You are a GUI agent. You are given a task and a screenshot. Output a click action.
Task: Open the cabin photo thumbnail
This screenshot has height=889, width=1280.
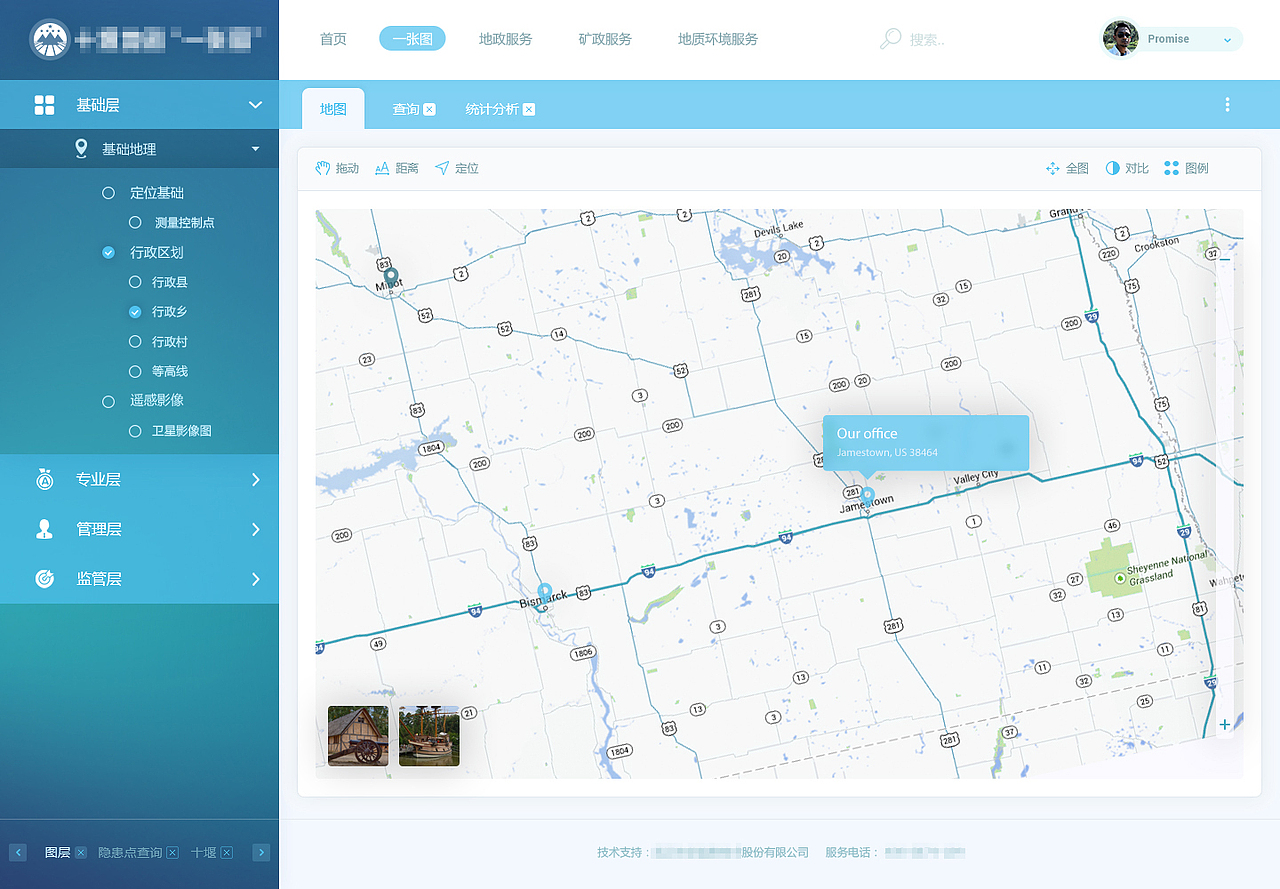coord(358,736)
